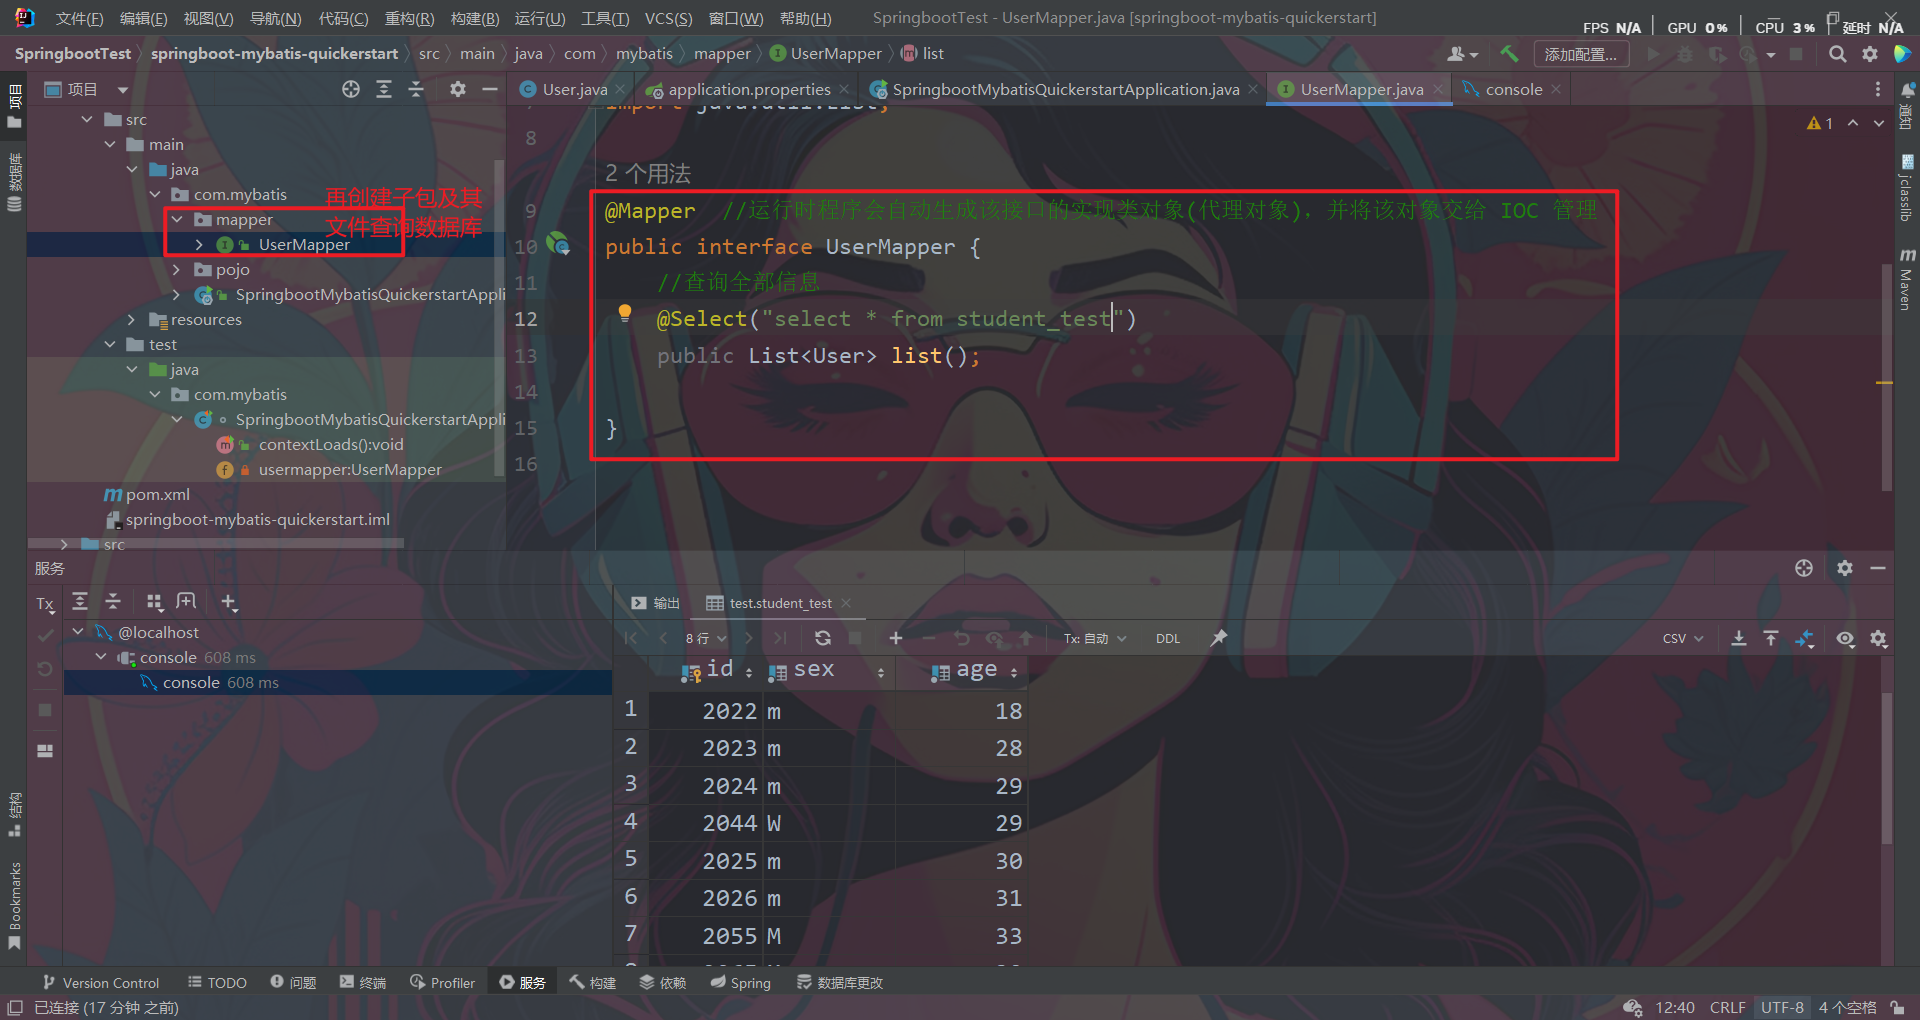Open Version Control tool window button
The width and height of the screenshot is (1920, 1020).
tap(100, 982)
